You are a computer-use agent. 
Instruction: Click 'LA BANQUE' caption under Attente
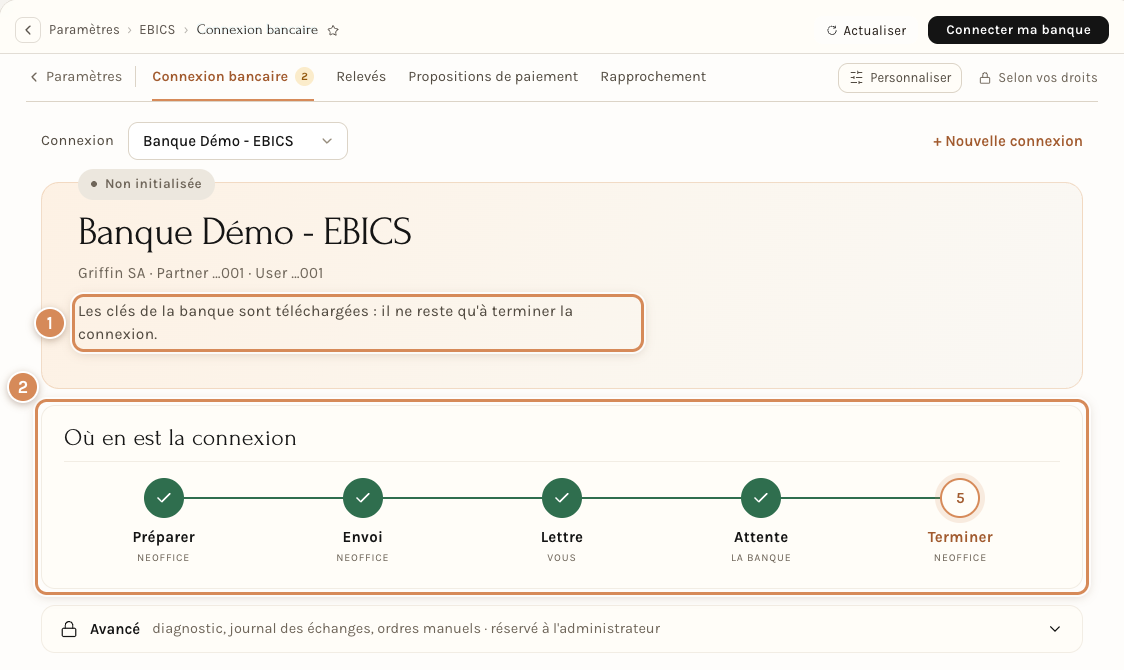pyautogui.click(x=761, y=557)
